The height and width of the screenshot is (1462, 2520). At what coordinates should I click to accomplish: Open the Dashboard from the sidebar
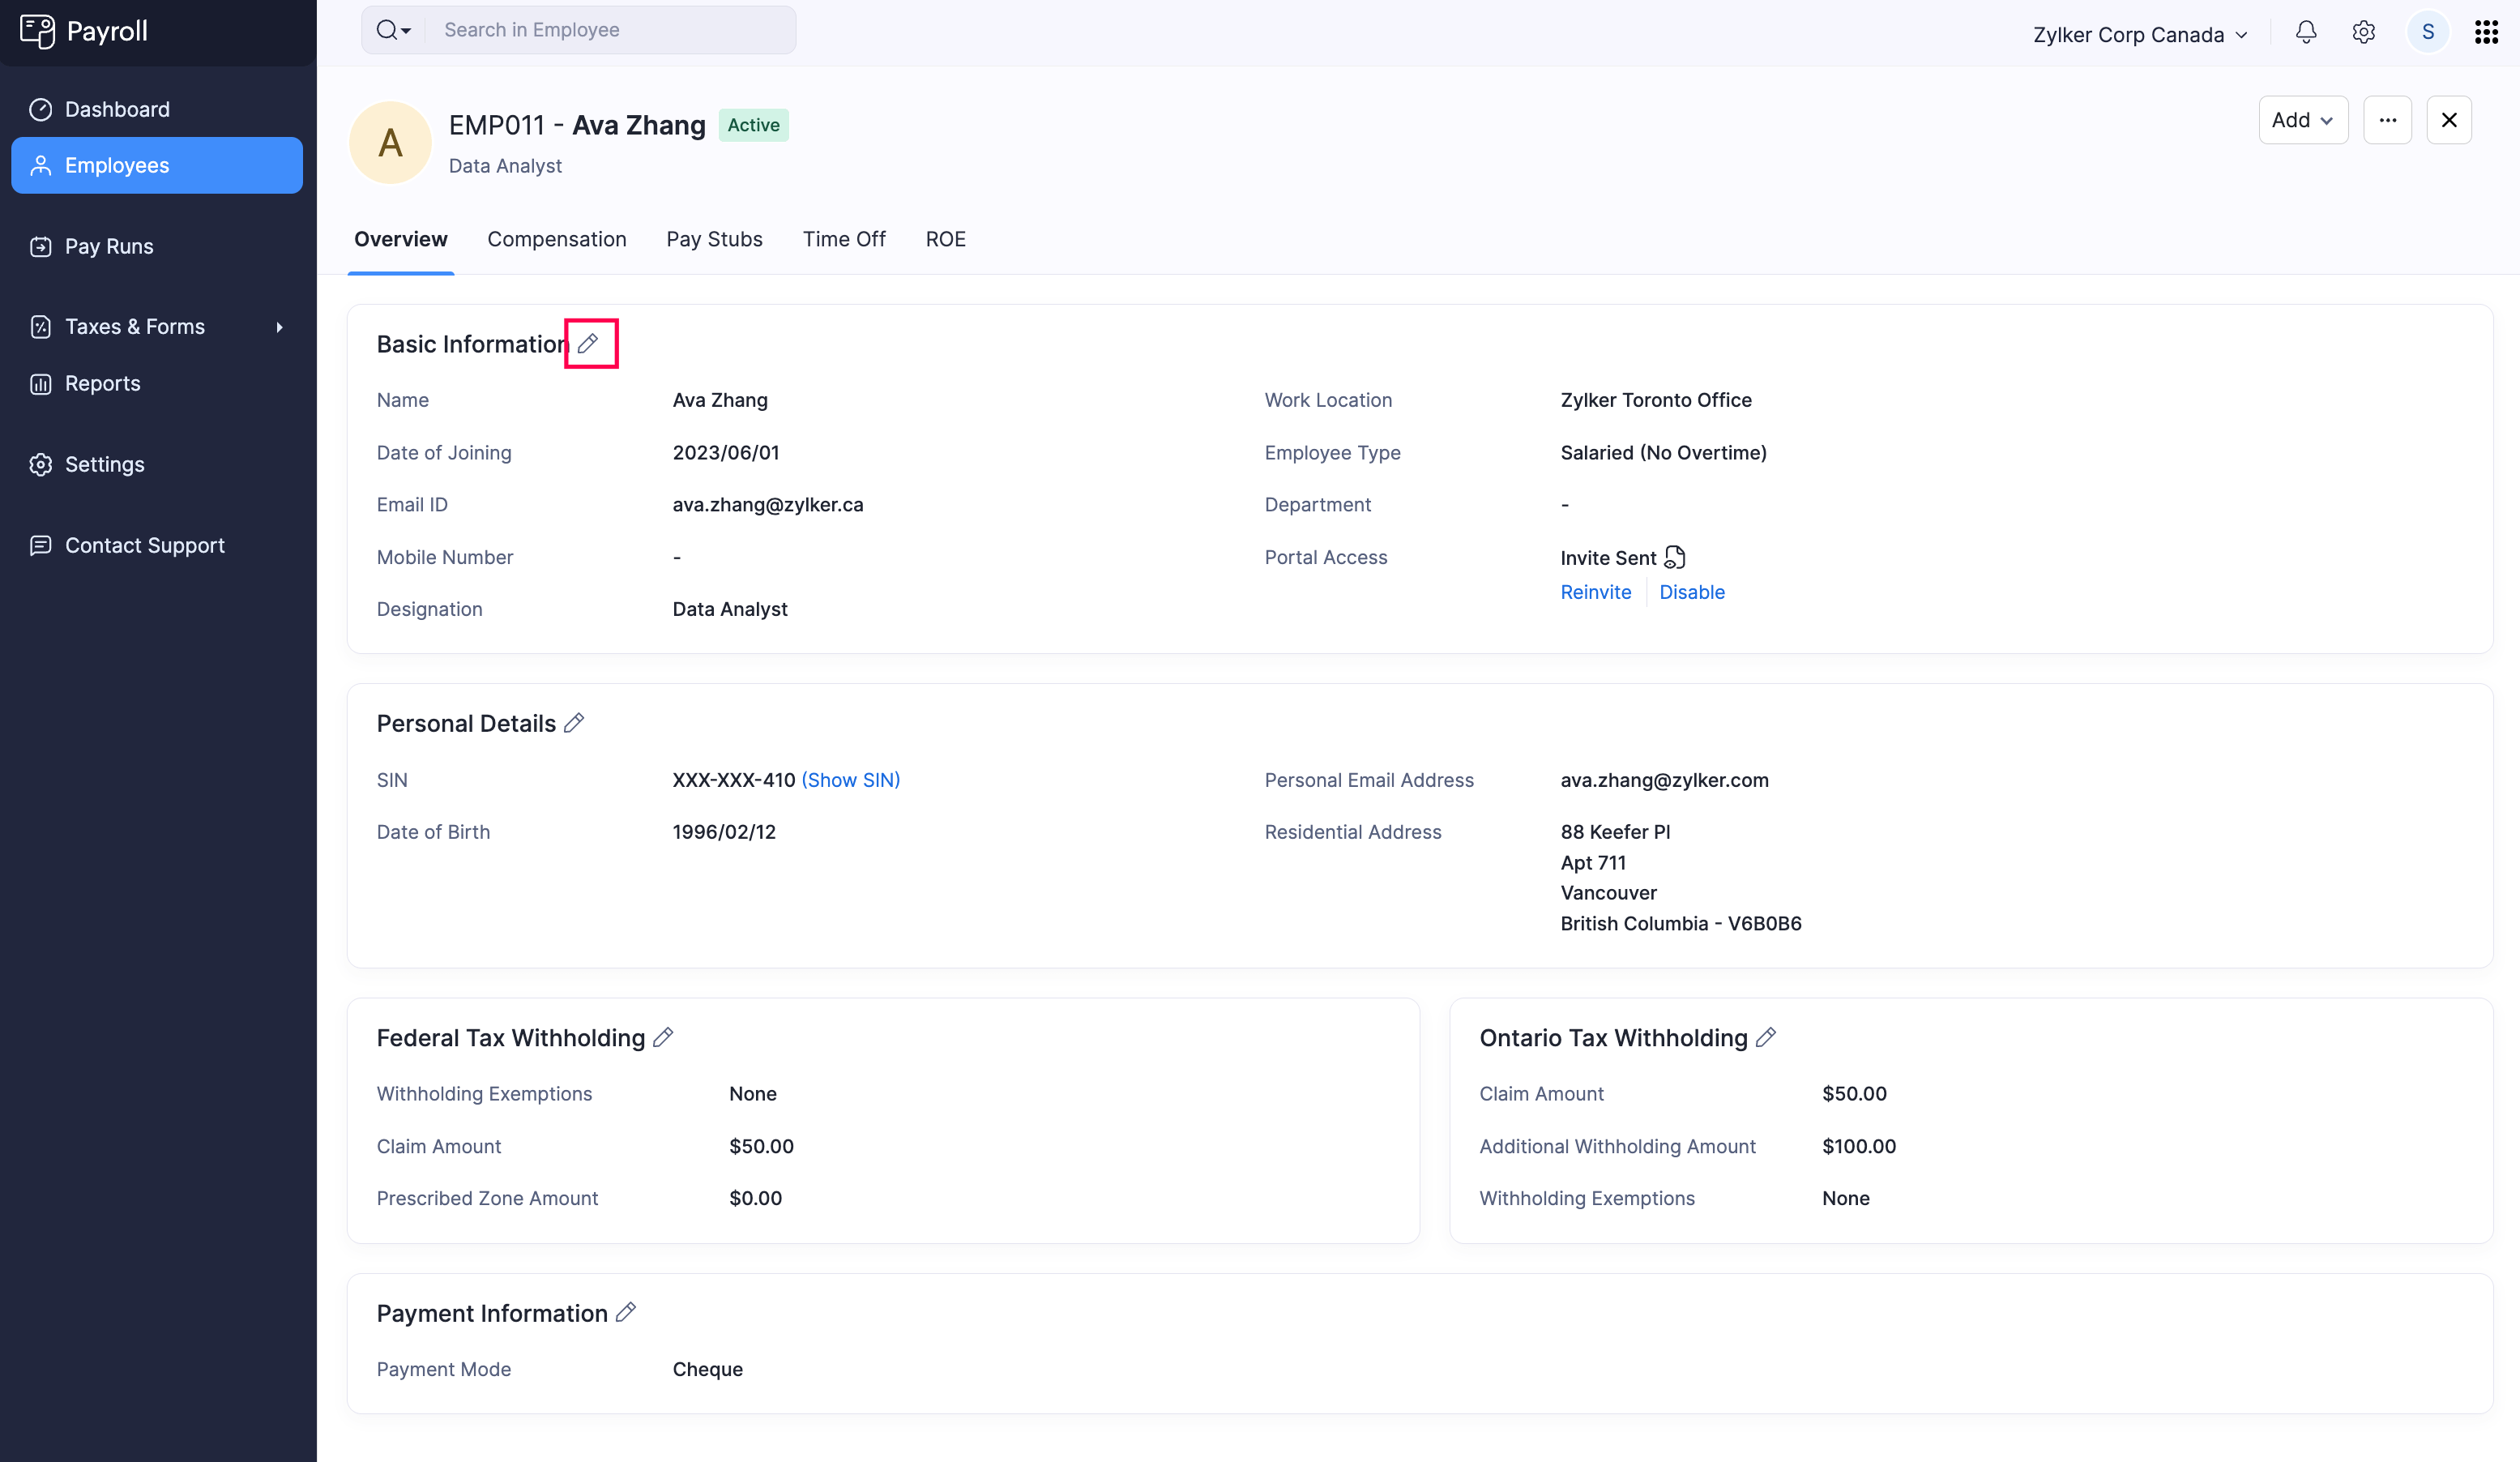coord(116,109)
